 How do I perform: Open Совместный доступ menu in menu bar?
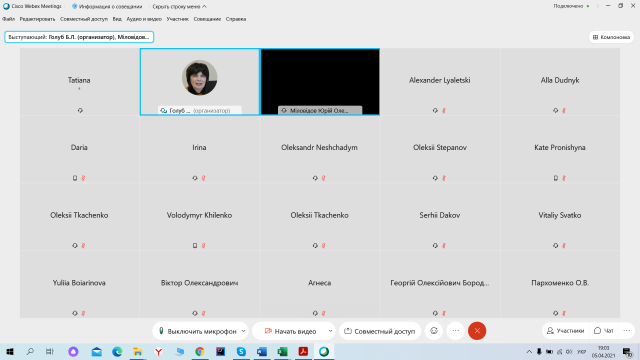pos(84,19)
